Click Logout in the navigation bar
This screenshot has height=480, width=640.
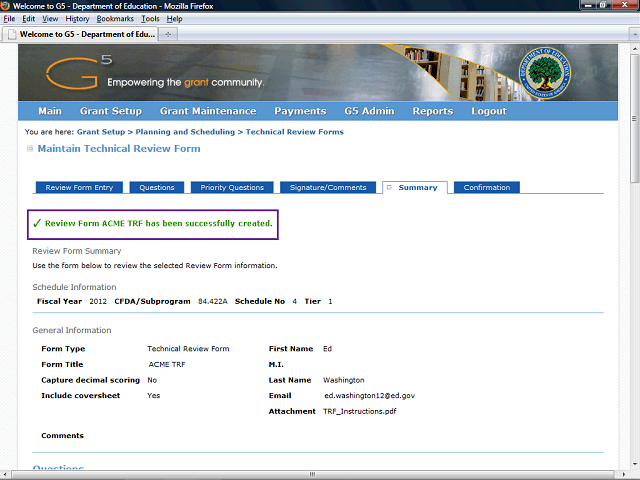click(x=489, y=111)
